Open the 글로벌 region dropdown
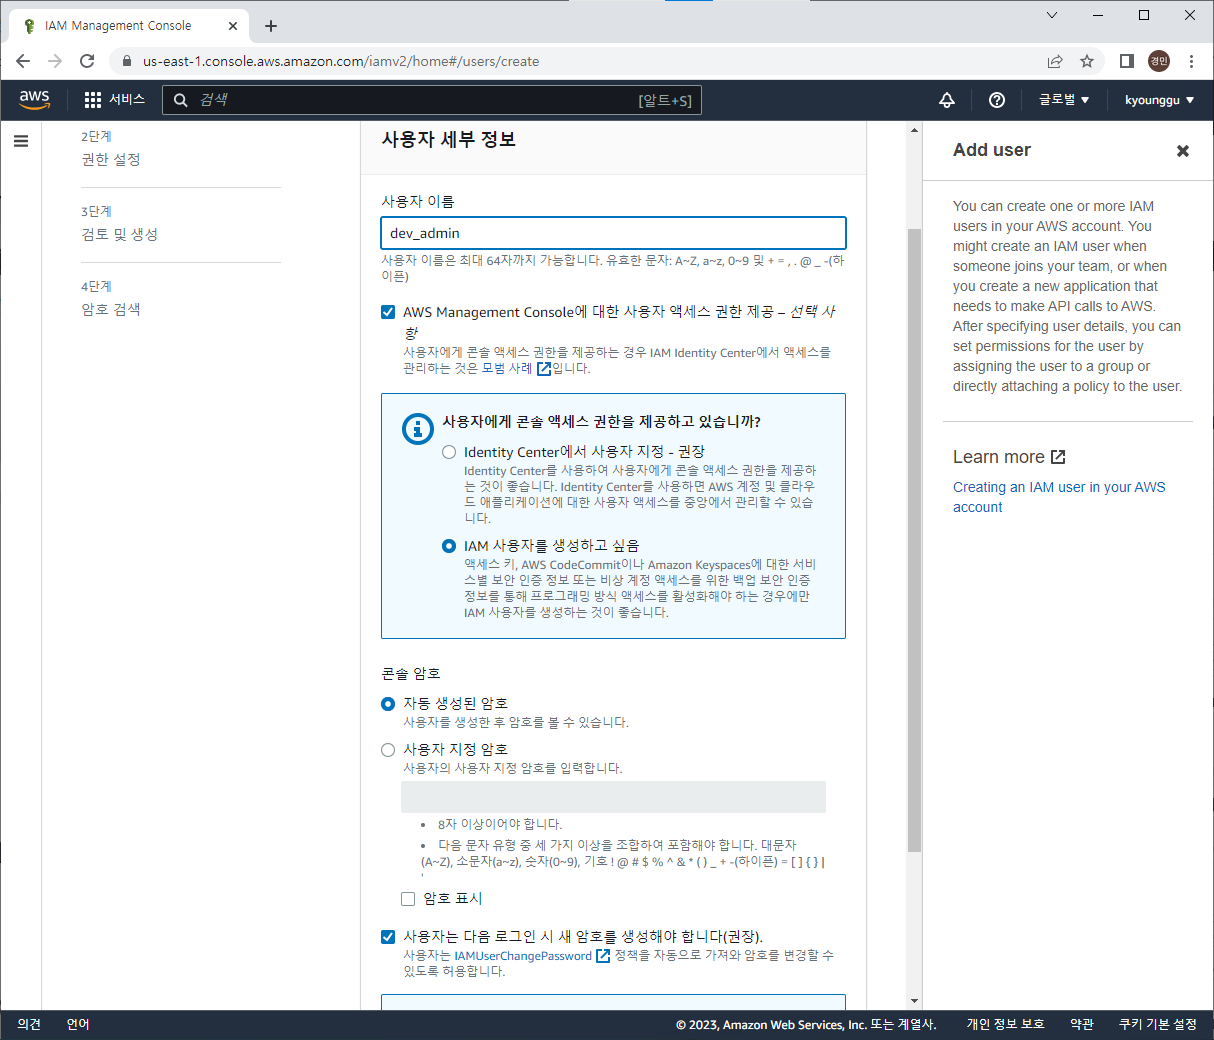 point(1064,100)
